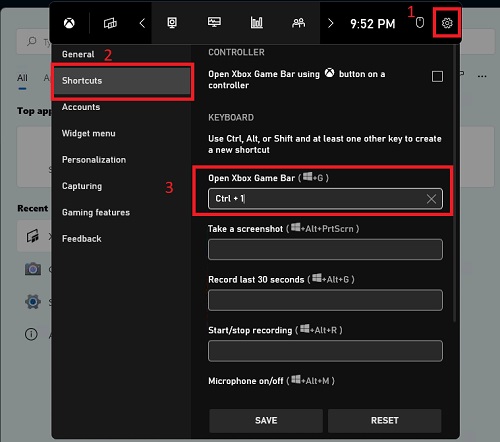Open the Capture widget icon
Screen dimensions: 500x442
point(172,23)
